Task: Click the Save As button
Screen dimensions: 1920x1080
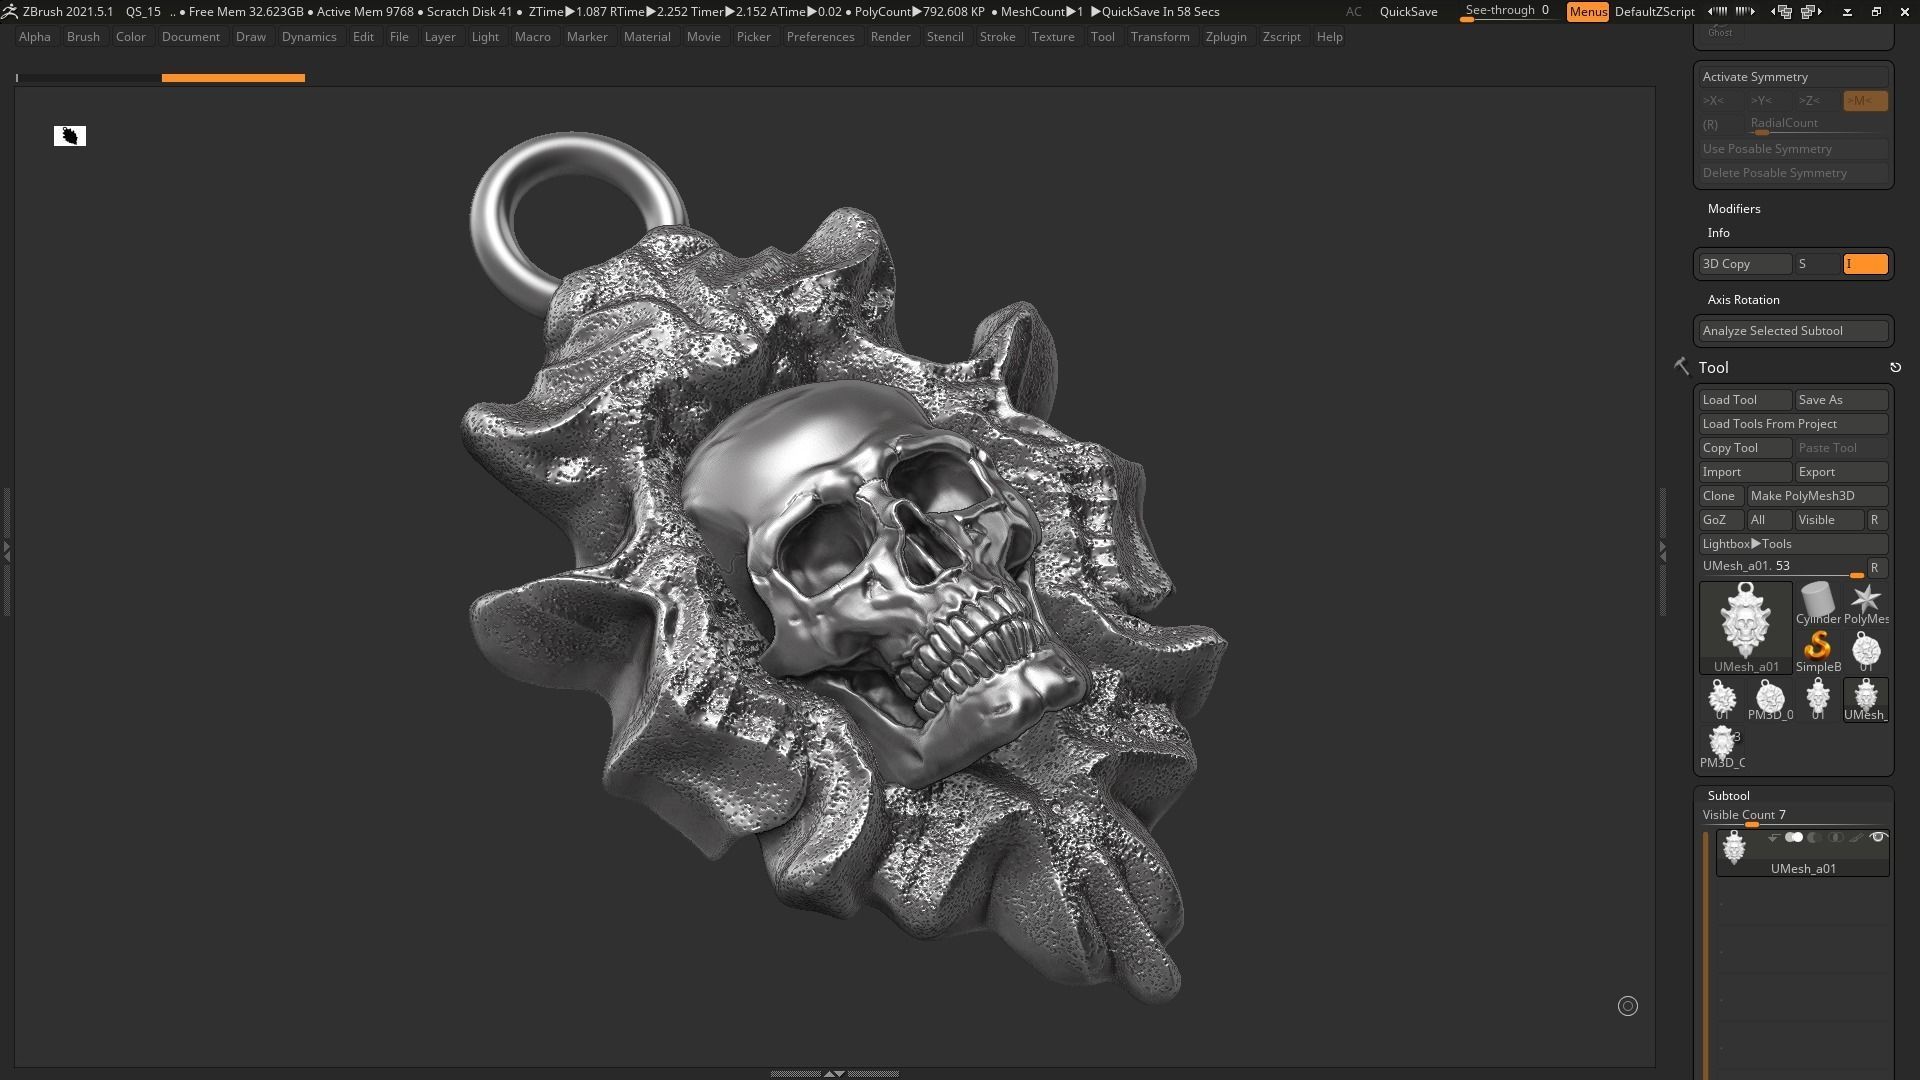Action: pyautogui.click(x=1841, y=400)
